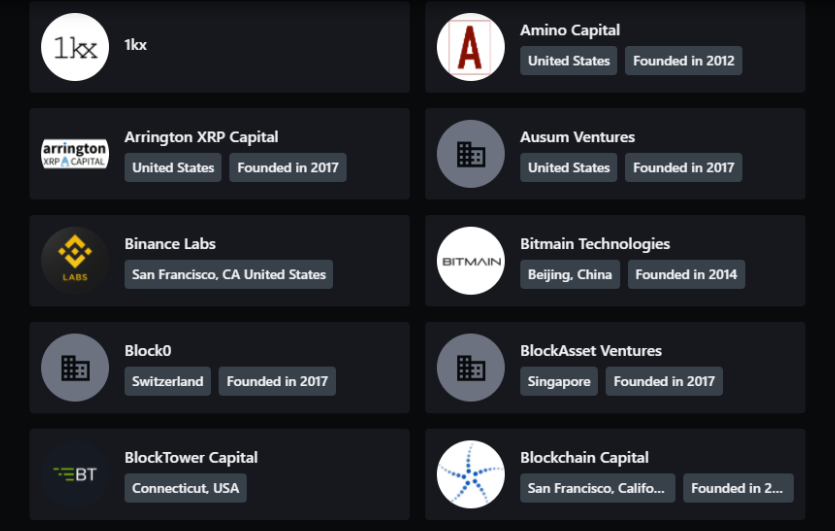Click the Binance Labs name
835x531 pixels.
point(170,244)
